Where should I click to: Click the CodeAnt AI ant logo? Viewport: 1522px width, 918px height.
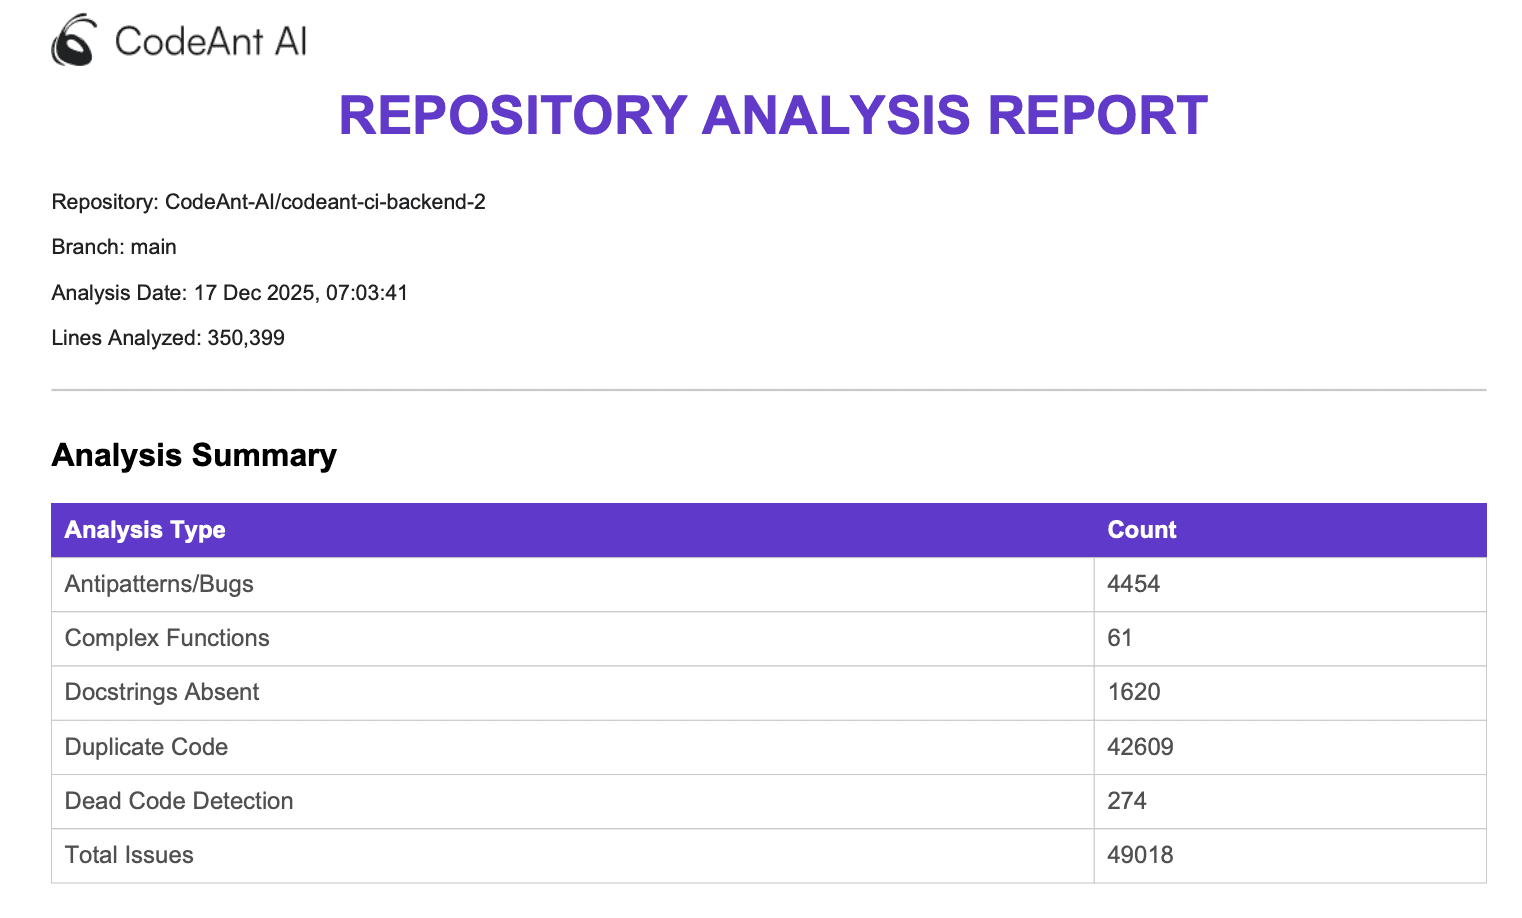tap(74, 40)
